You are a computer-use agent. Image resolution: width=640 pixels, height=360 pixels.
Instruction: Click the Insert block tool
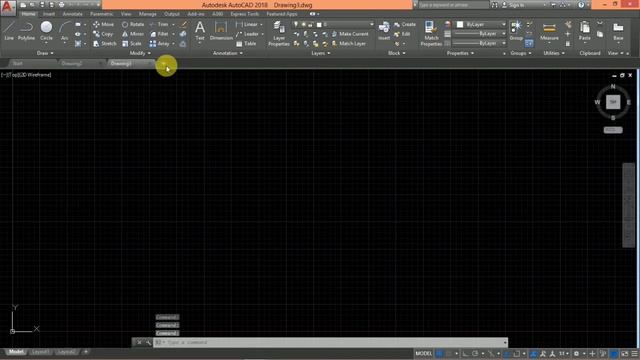(x=384, y=31)
